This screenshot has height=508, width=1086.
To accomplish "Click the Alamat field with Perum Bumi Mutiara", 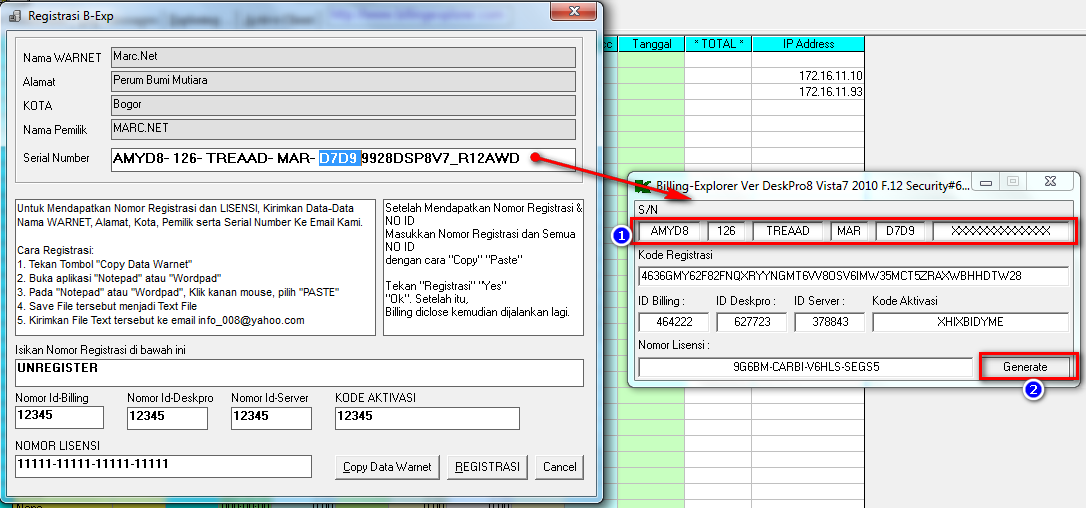I will click(x=344, y=81).
